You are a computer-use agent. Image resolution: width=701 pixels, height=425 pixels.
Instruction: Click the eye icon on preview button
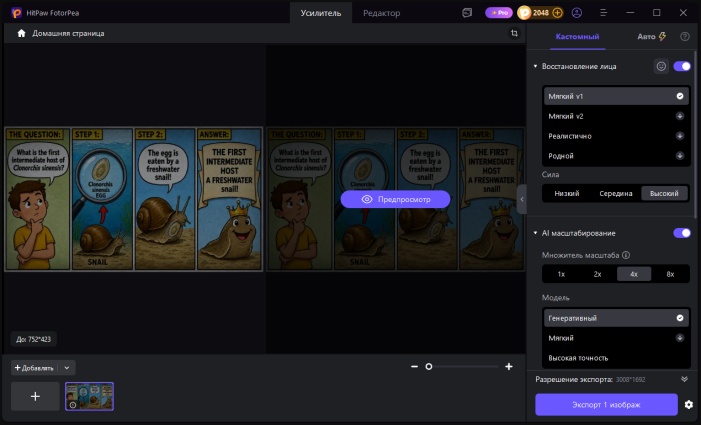tap(367, 199)
